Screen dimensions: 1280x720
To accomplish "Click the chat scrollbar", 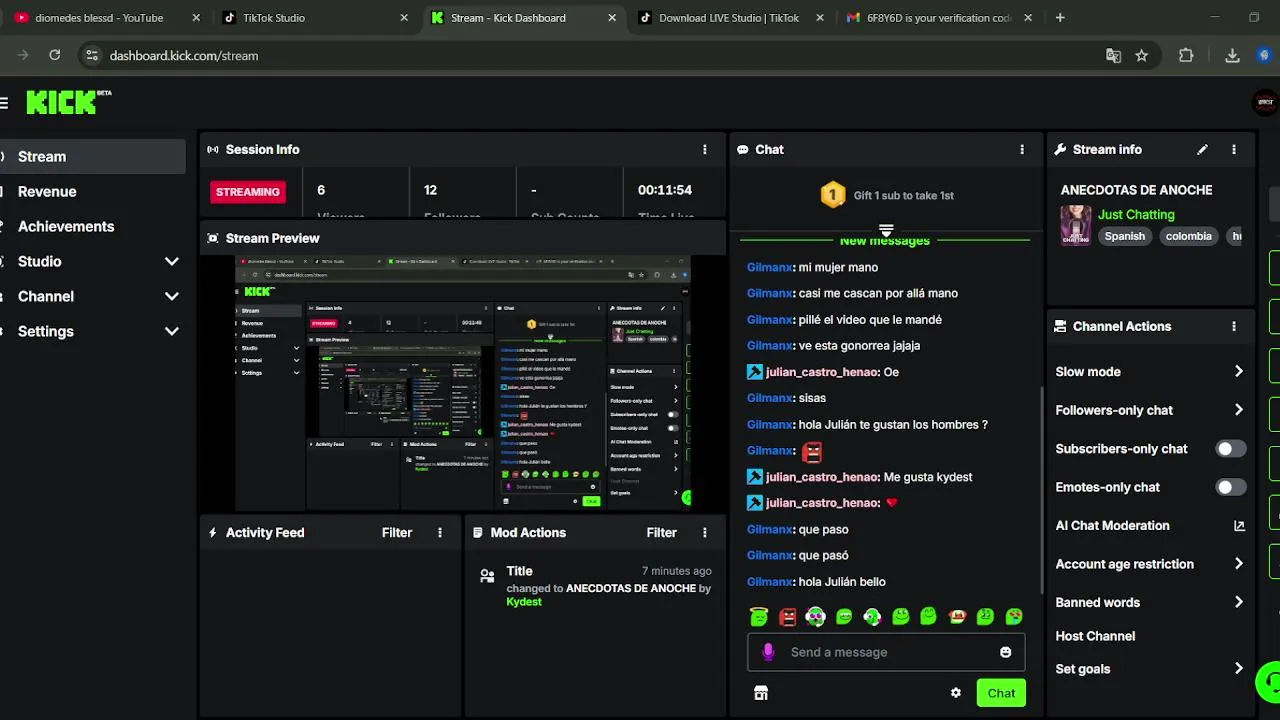I will click(x=1042, y=490).
